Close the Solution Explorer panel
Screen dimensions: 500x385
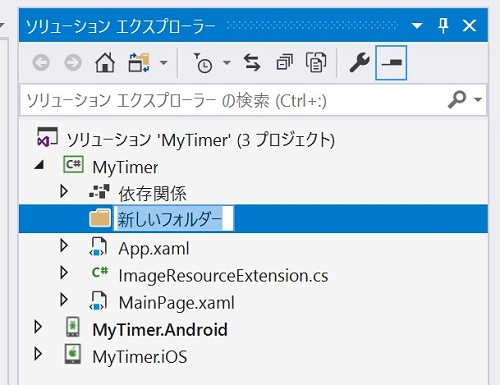click(x=469, y=25)
